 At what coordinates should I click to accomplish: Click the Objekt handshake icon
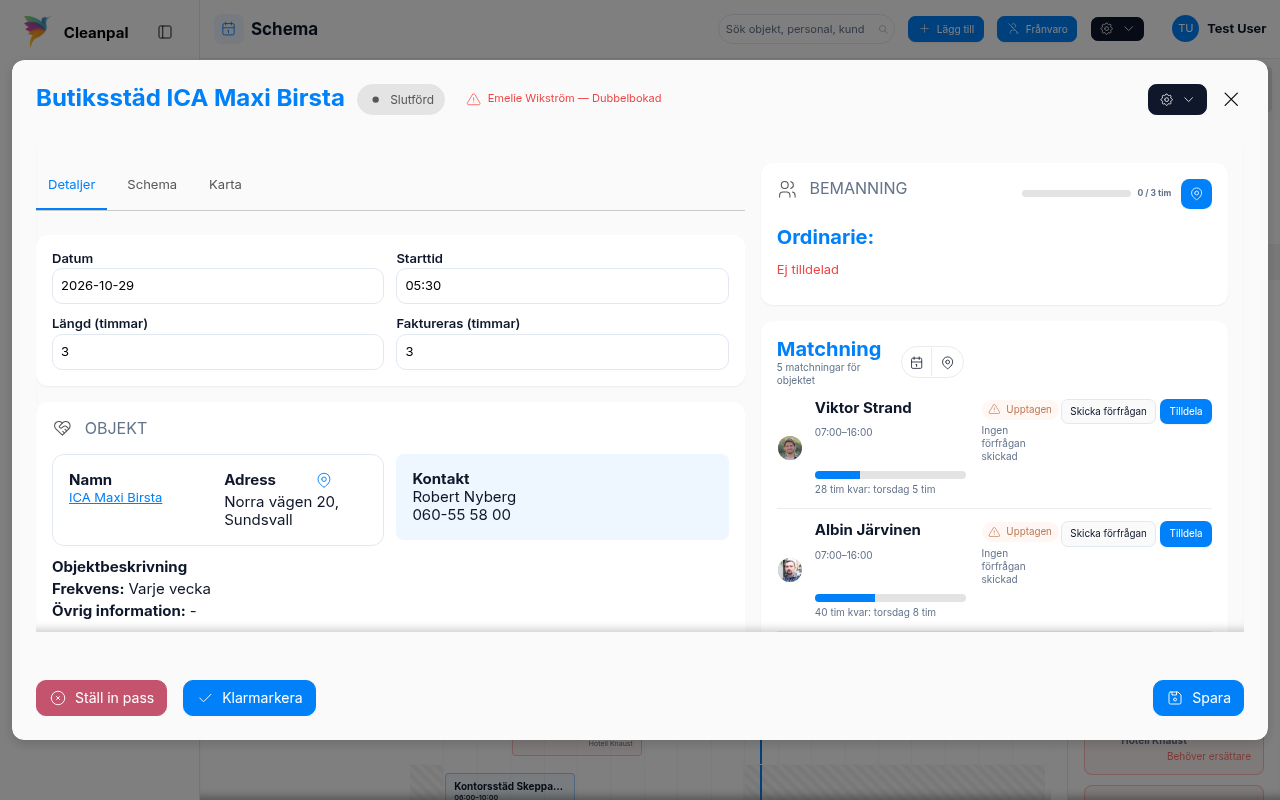[62, 428]
